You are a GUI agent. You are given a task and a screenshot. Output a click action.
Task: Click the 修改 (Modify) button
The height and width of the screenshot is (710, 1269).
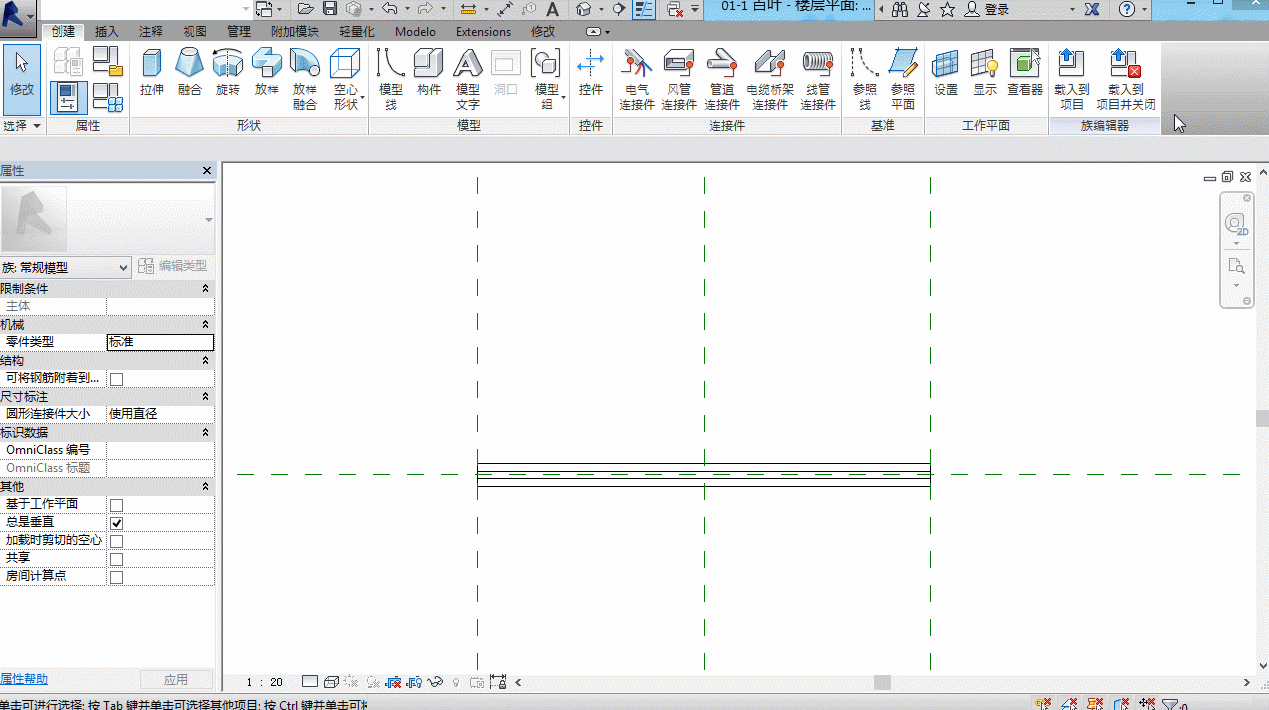tap(22, 79)
